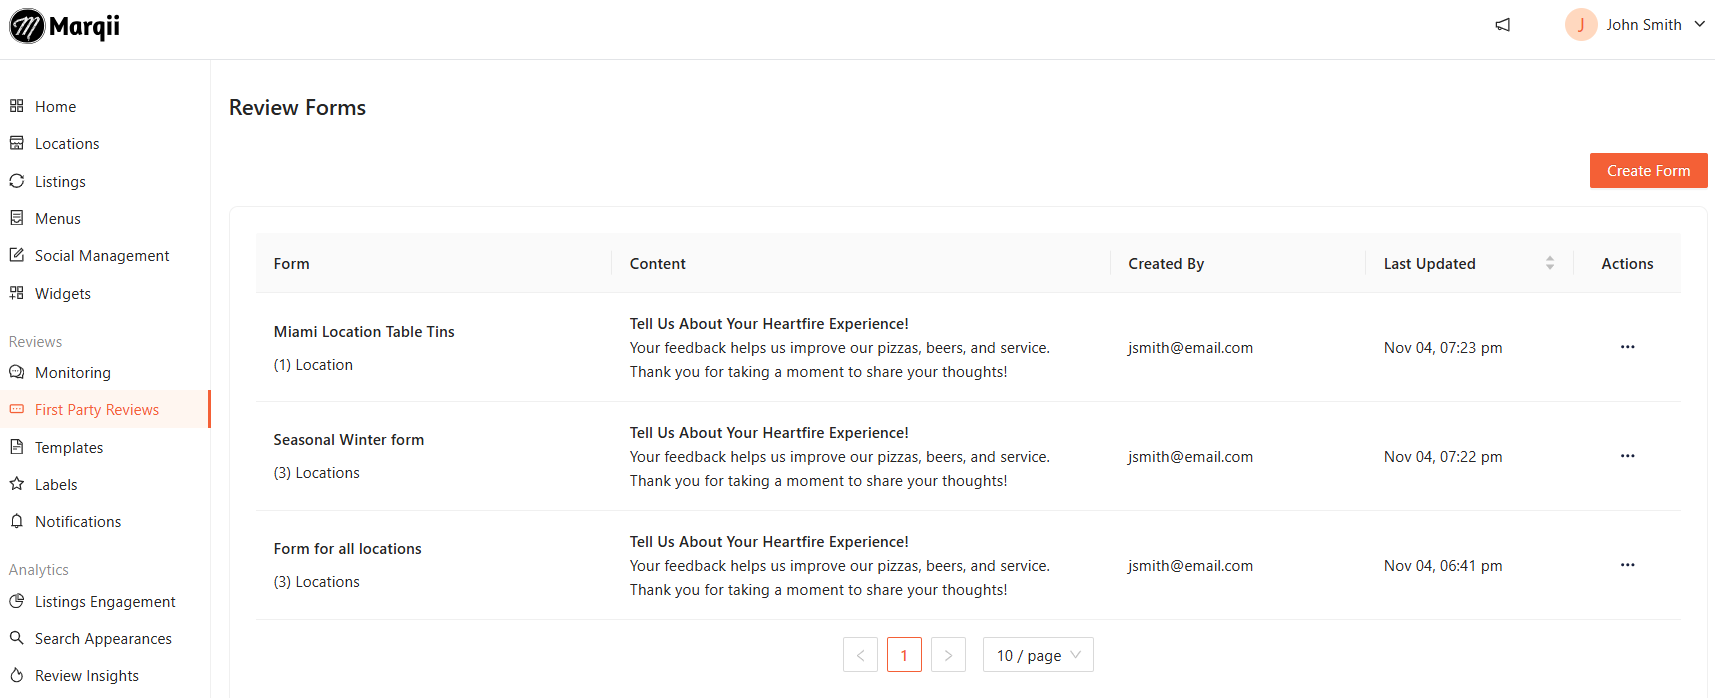Click the announcements megaphone icon
This screenshot has height=698, width=1715.
click(1502, 25)
